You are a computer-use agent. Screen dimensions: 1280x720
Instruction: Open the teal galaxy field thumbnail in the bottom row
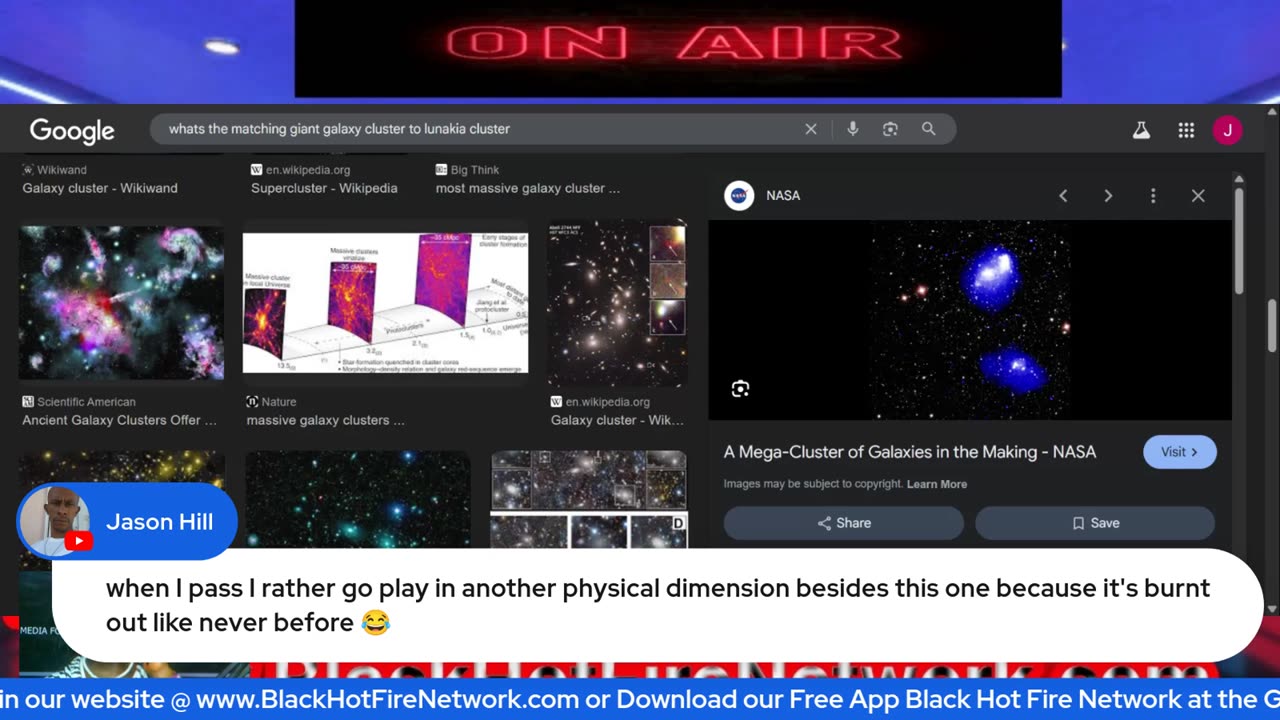(357, 498)
